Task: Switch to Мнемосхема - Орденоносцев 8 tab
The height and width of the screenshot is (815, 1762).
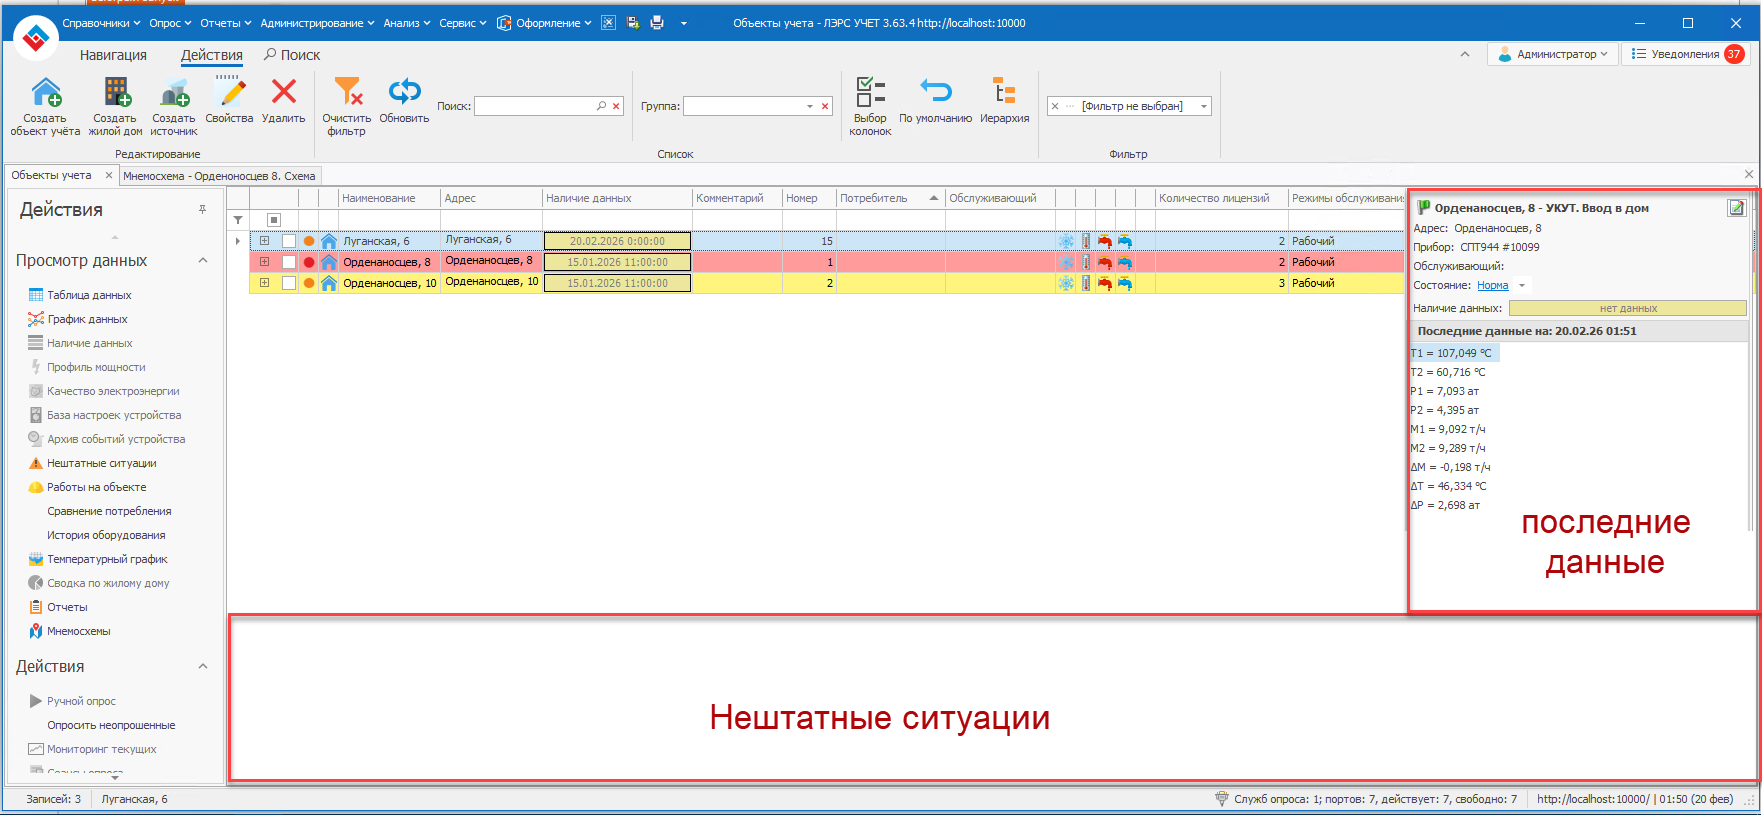Action: pyautogui.click(x=219, y=176)
